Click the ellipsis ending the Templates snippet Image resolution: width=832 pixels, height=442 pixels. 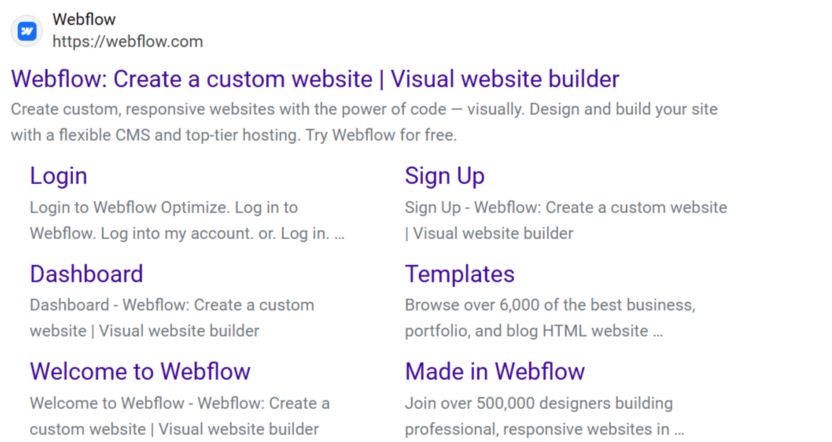point(657,331)
